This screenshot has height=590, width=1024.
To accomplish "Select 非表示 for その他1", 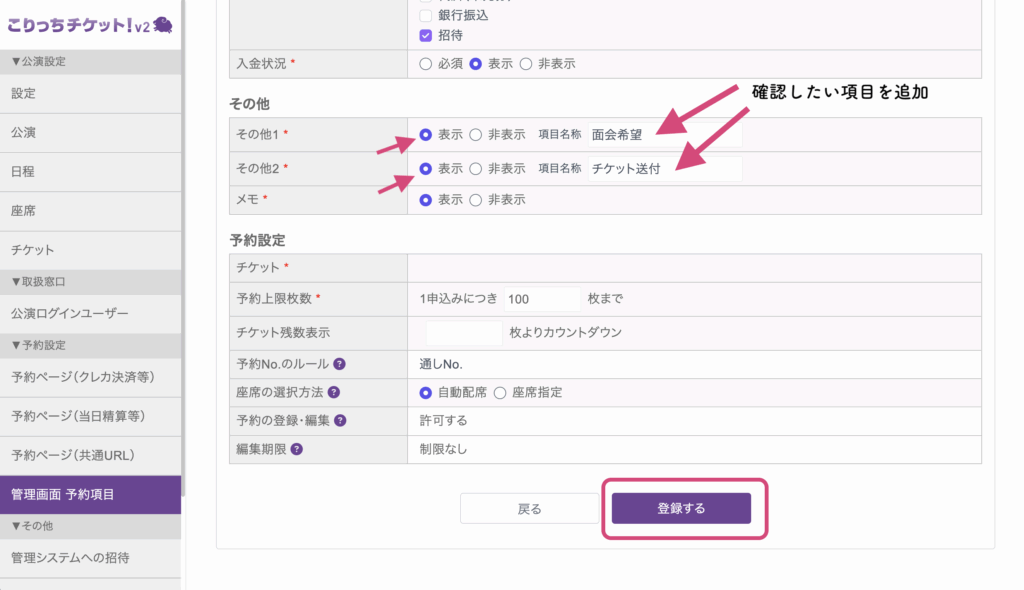I will (476, 135).
